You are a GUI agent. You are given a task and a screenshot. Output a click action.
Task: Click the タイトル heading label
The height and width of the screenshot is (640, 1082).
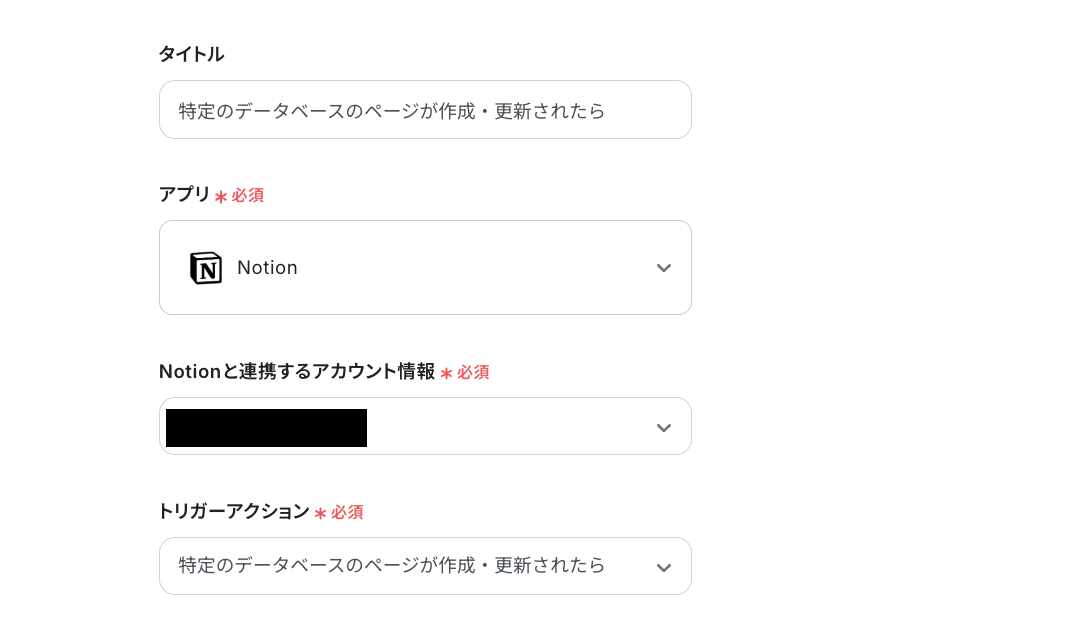pos(190,55)
